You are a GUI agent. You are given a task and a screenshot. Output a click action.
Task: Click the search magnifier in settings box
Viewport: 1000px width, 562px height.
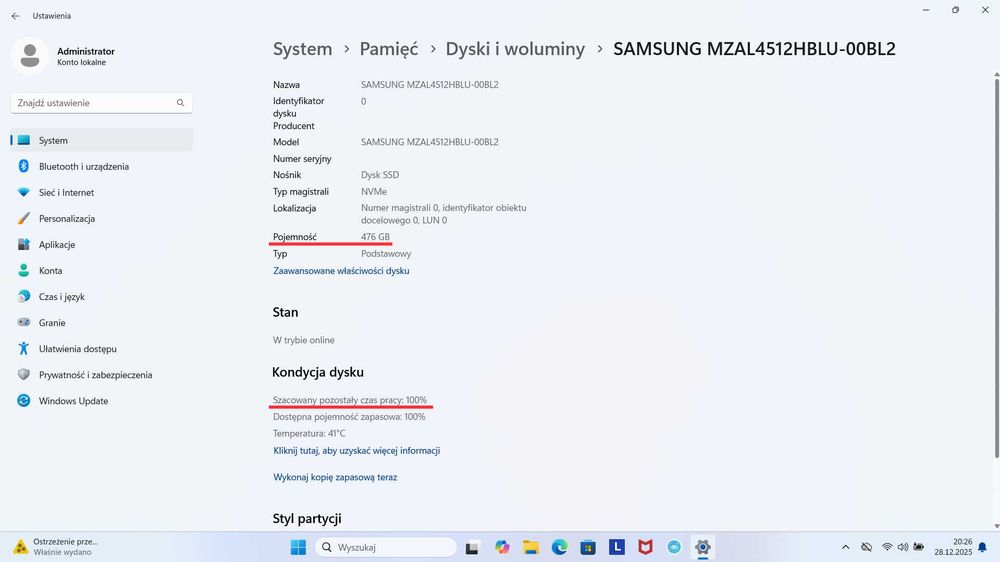[x=180, y=103]
